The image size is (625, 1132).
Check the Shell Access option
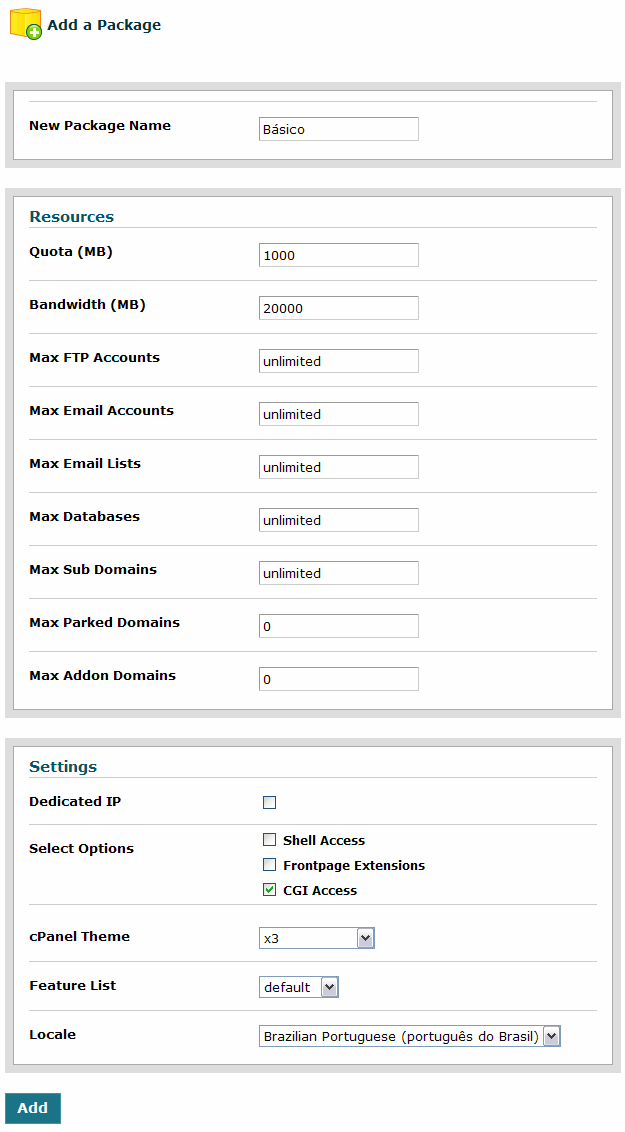tap(269, 840)
